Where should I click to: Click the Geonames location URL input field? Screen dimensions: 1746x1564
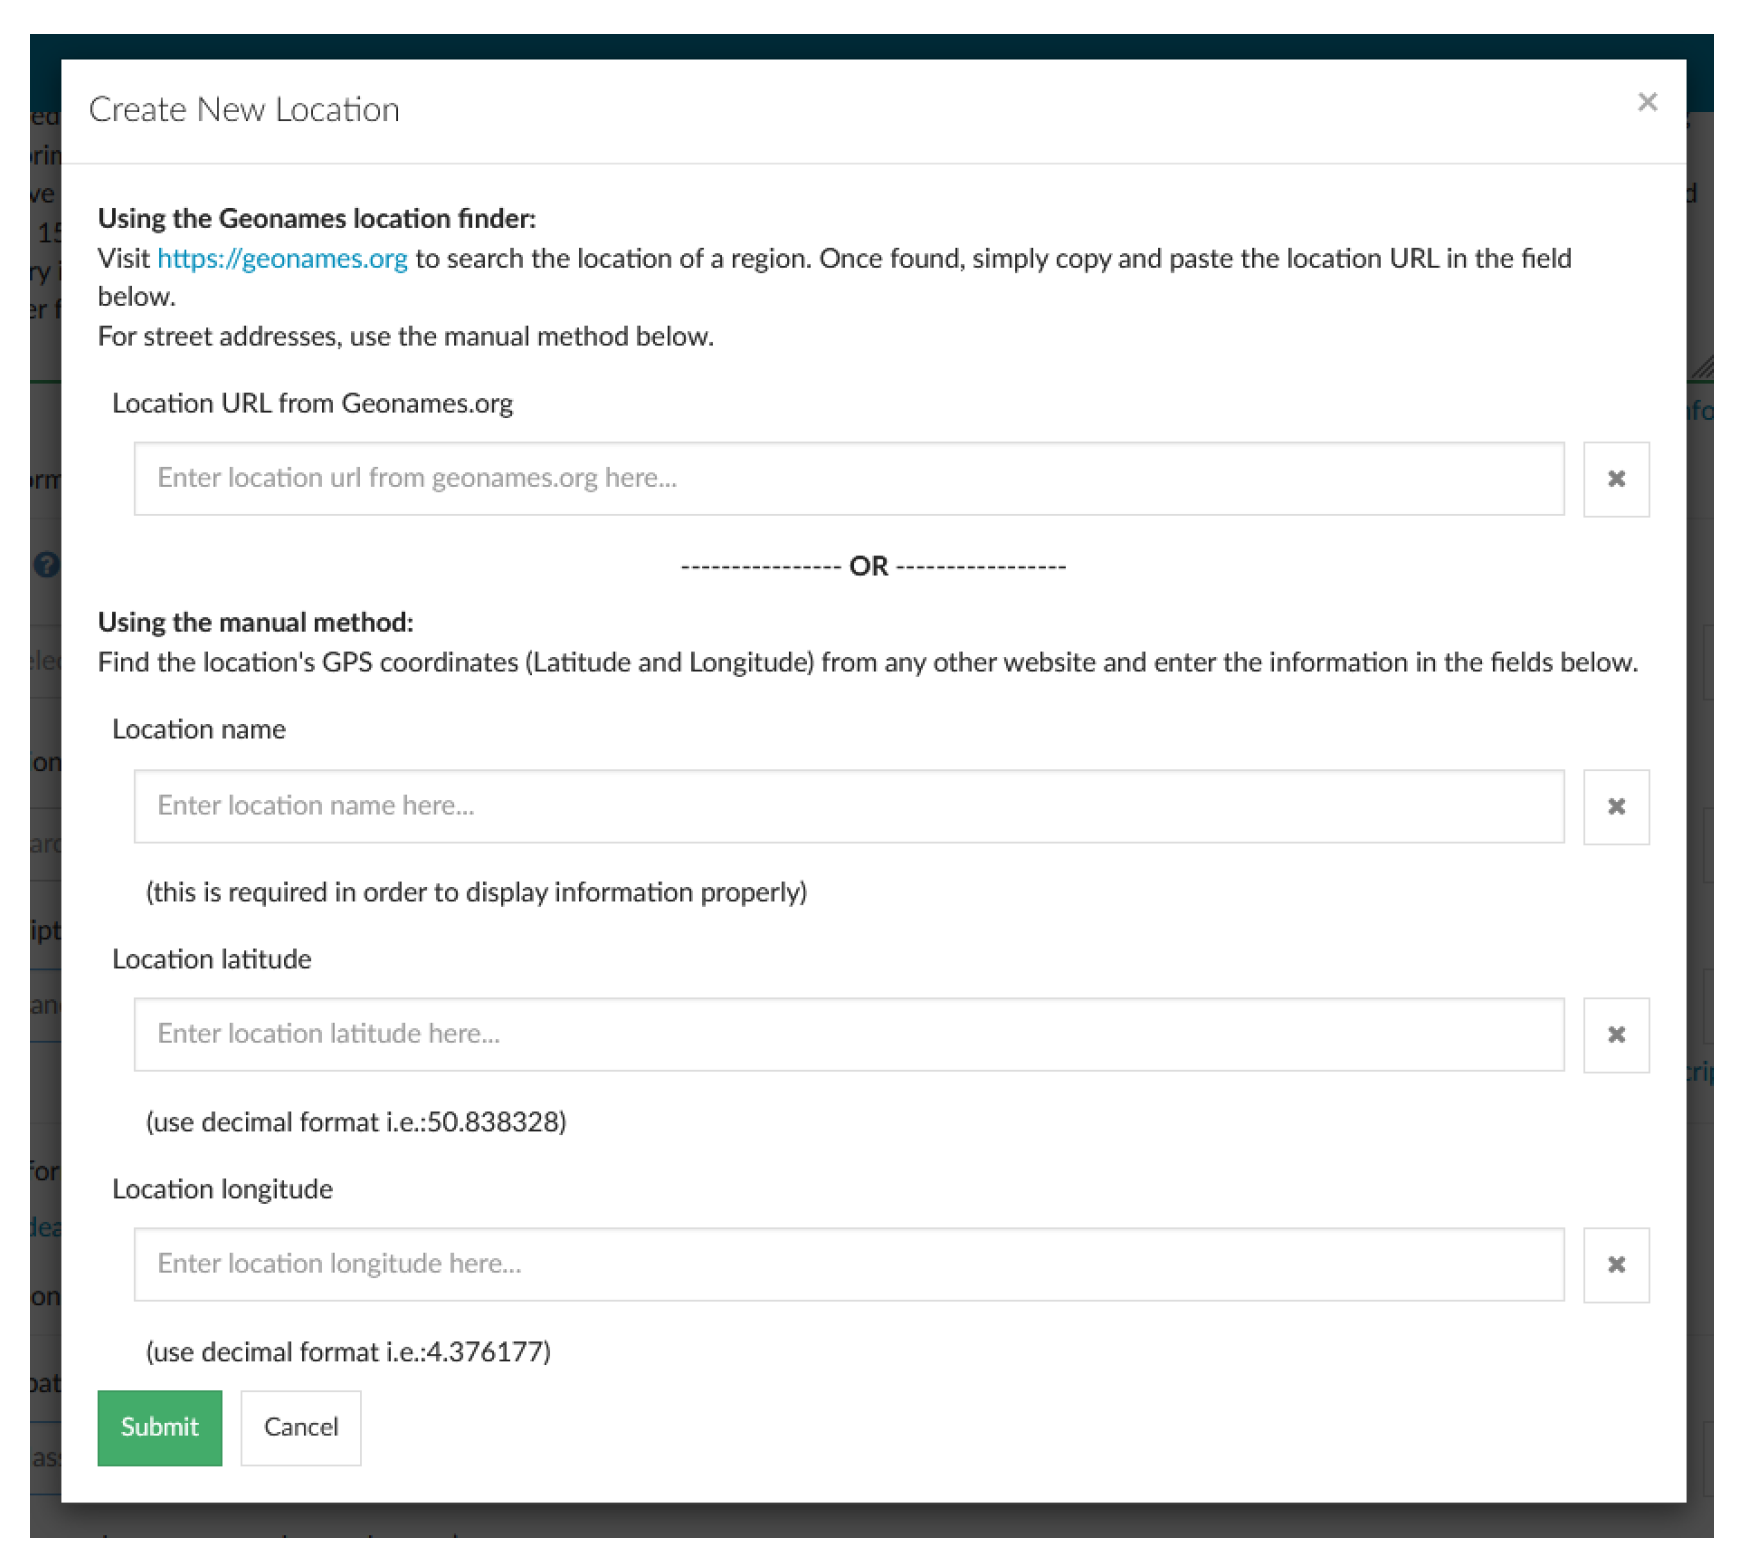tap(848, 478)
